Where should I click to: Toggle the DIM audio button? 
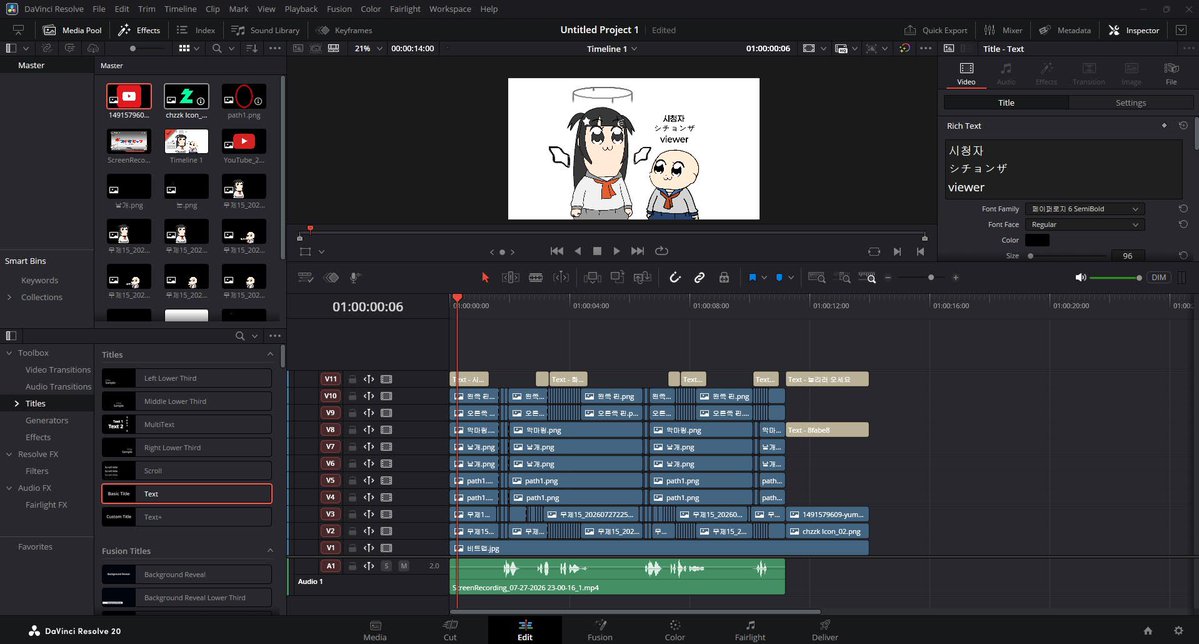1158,278
